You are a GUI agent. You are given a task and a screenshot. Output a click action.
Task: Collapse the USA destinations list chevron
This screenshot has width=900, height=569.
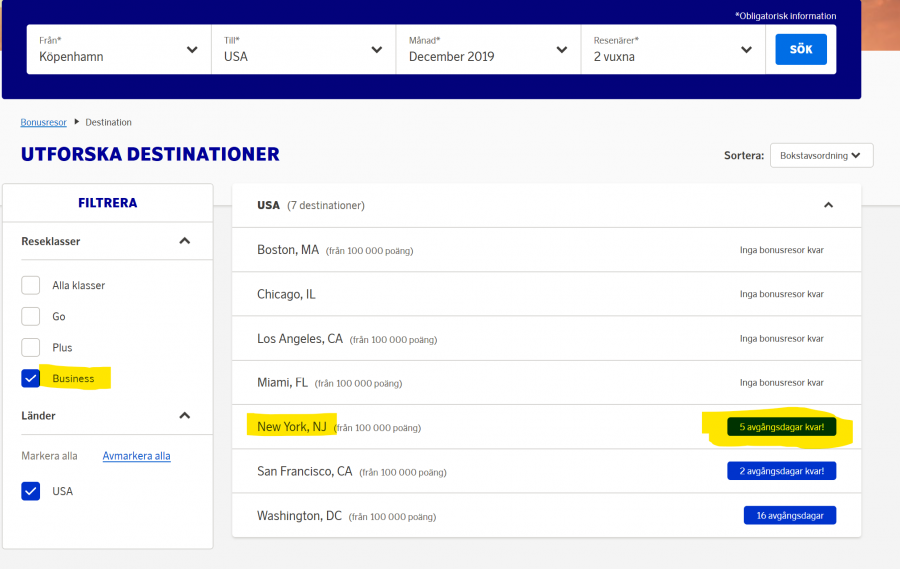pyautogui.click(x=828, y=205)
